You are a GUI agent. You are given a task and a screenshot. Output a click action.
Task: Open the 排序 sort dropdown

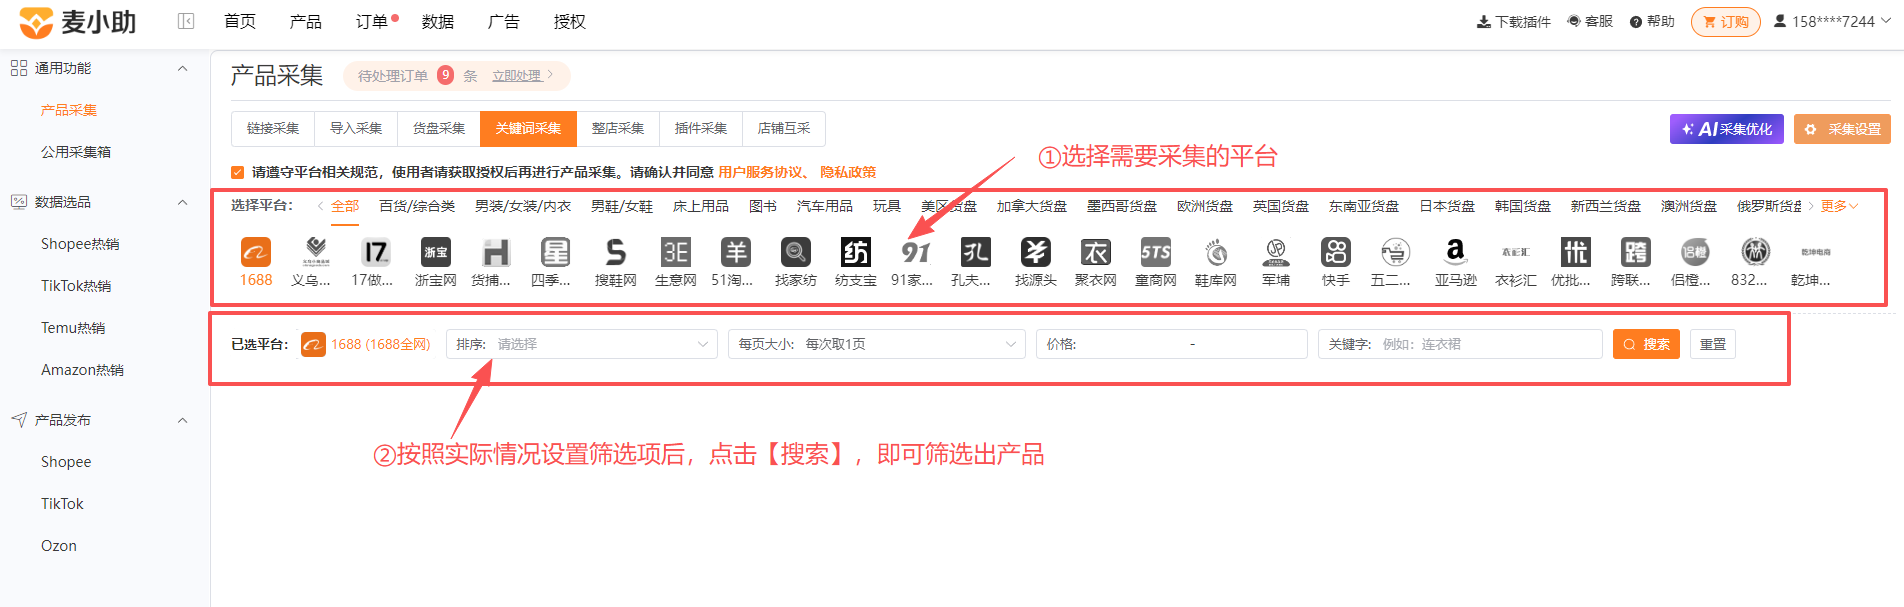(582, 344)
